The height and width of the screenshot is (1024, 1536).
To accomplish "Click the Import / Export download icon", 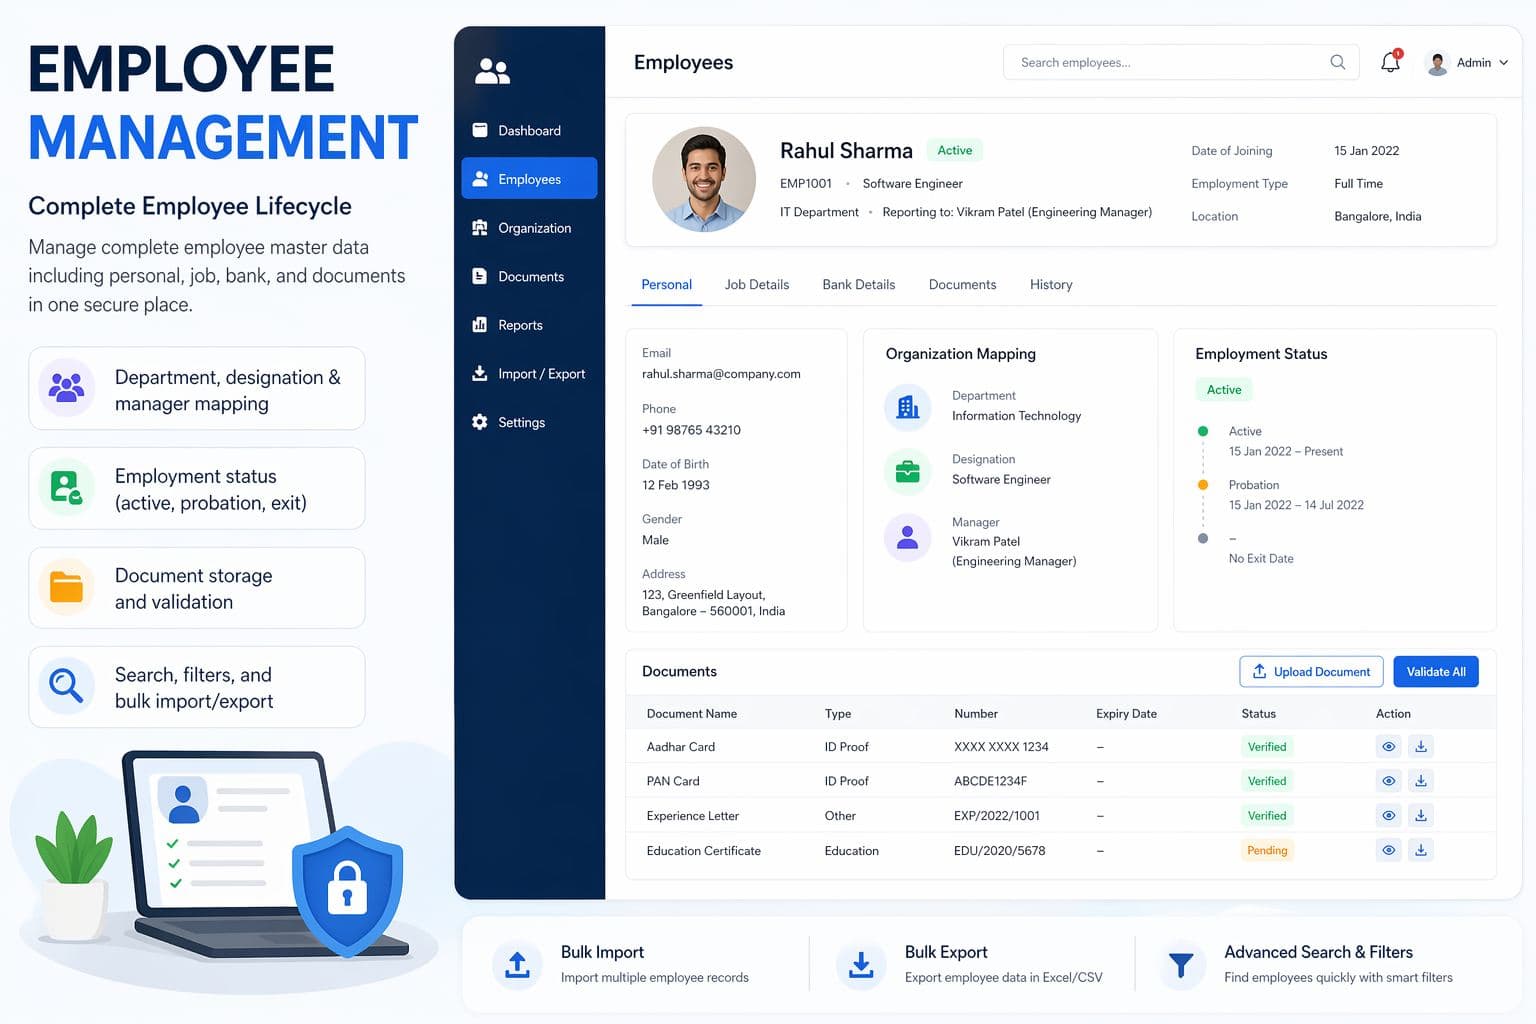I will (x=480, y=373).
